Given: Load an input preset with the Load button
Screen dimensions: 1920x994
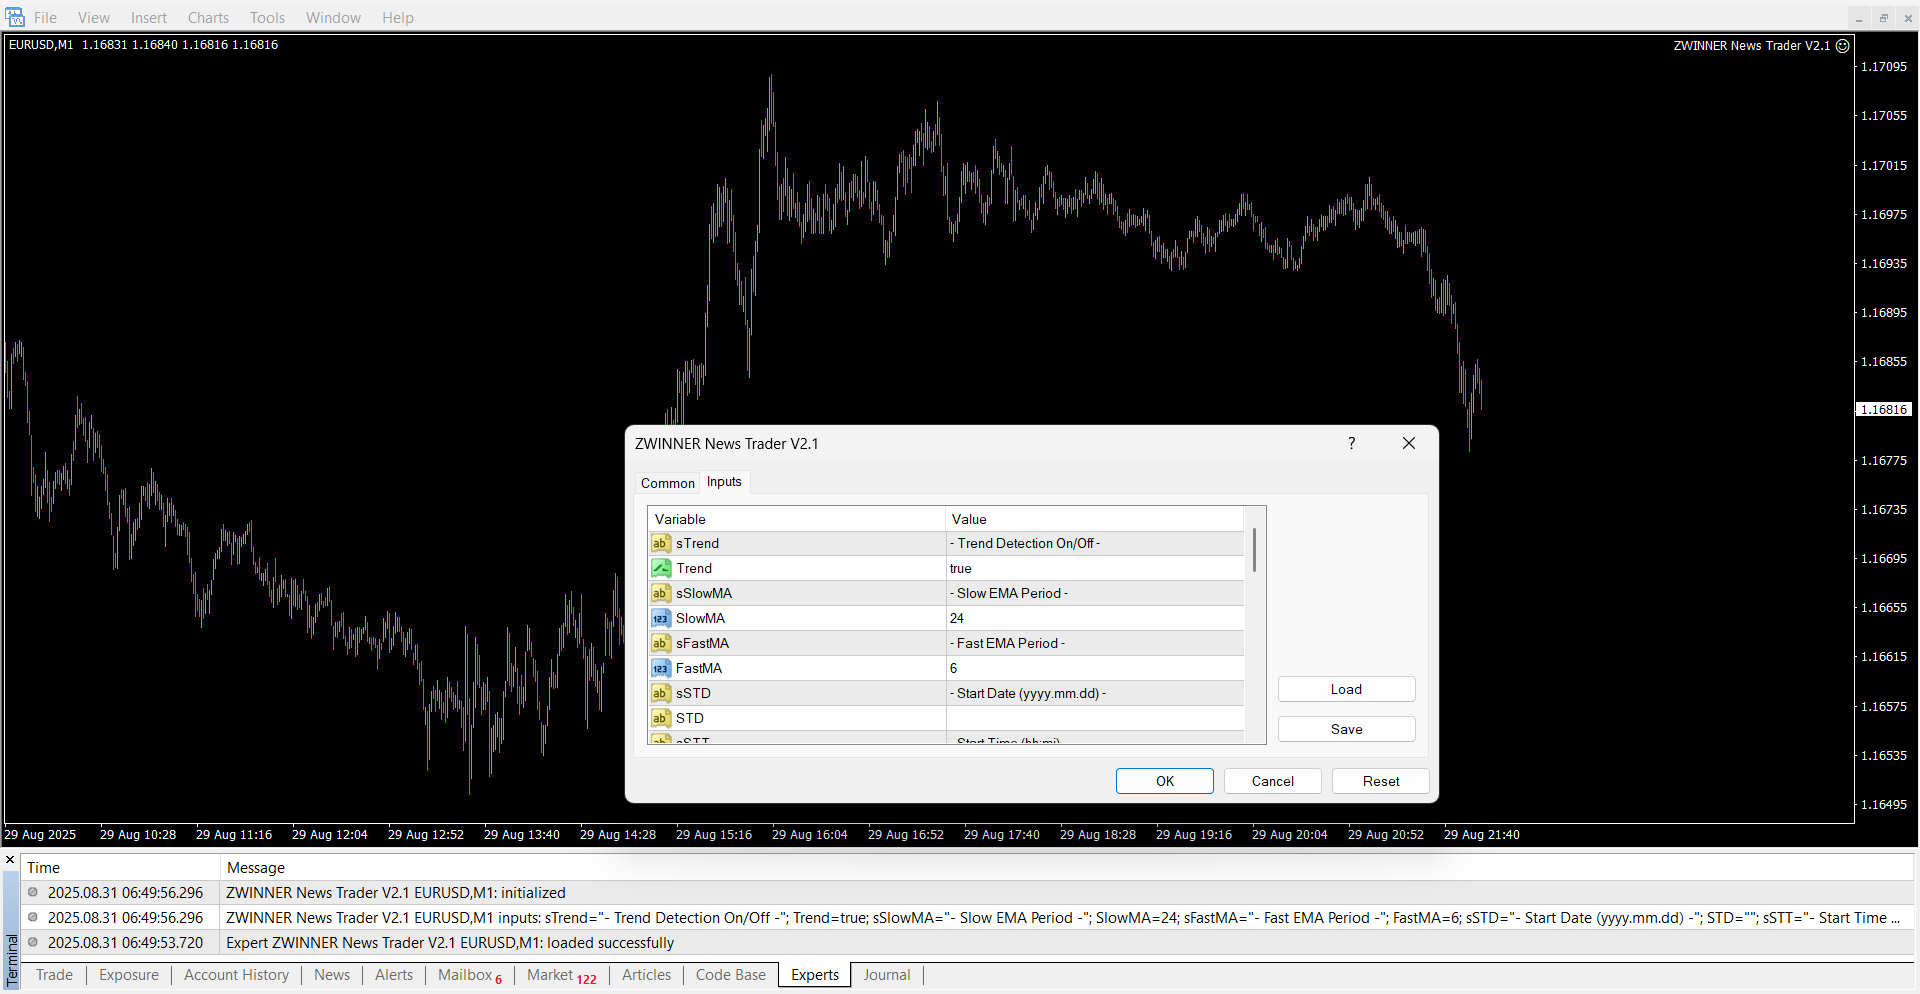Looking at the screenshot, I should click(x=1346, y=689).
